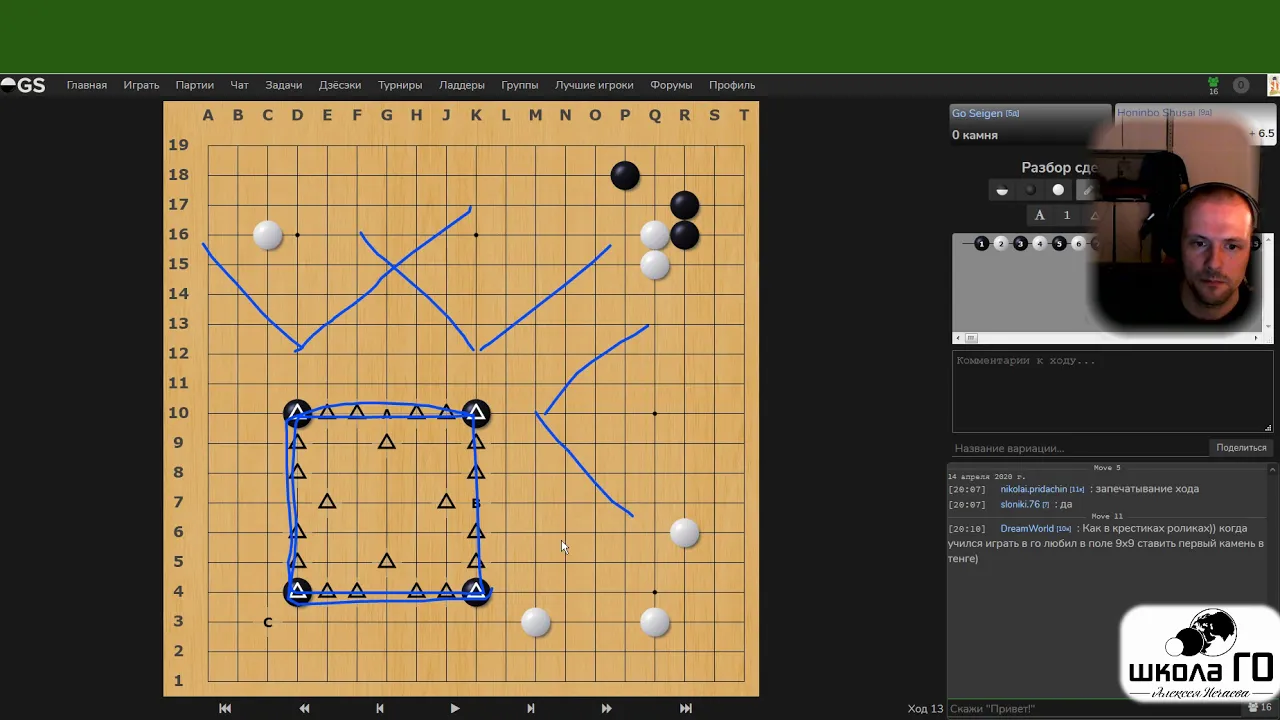The height and width of the screenshot is (720, 1280).
Task: Click the chat users count icon showing 16
Action: (x=1258, y=708)
